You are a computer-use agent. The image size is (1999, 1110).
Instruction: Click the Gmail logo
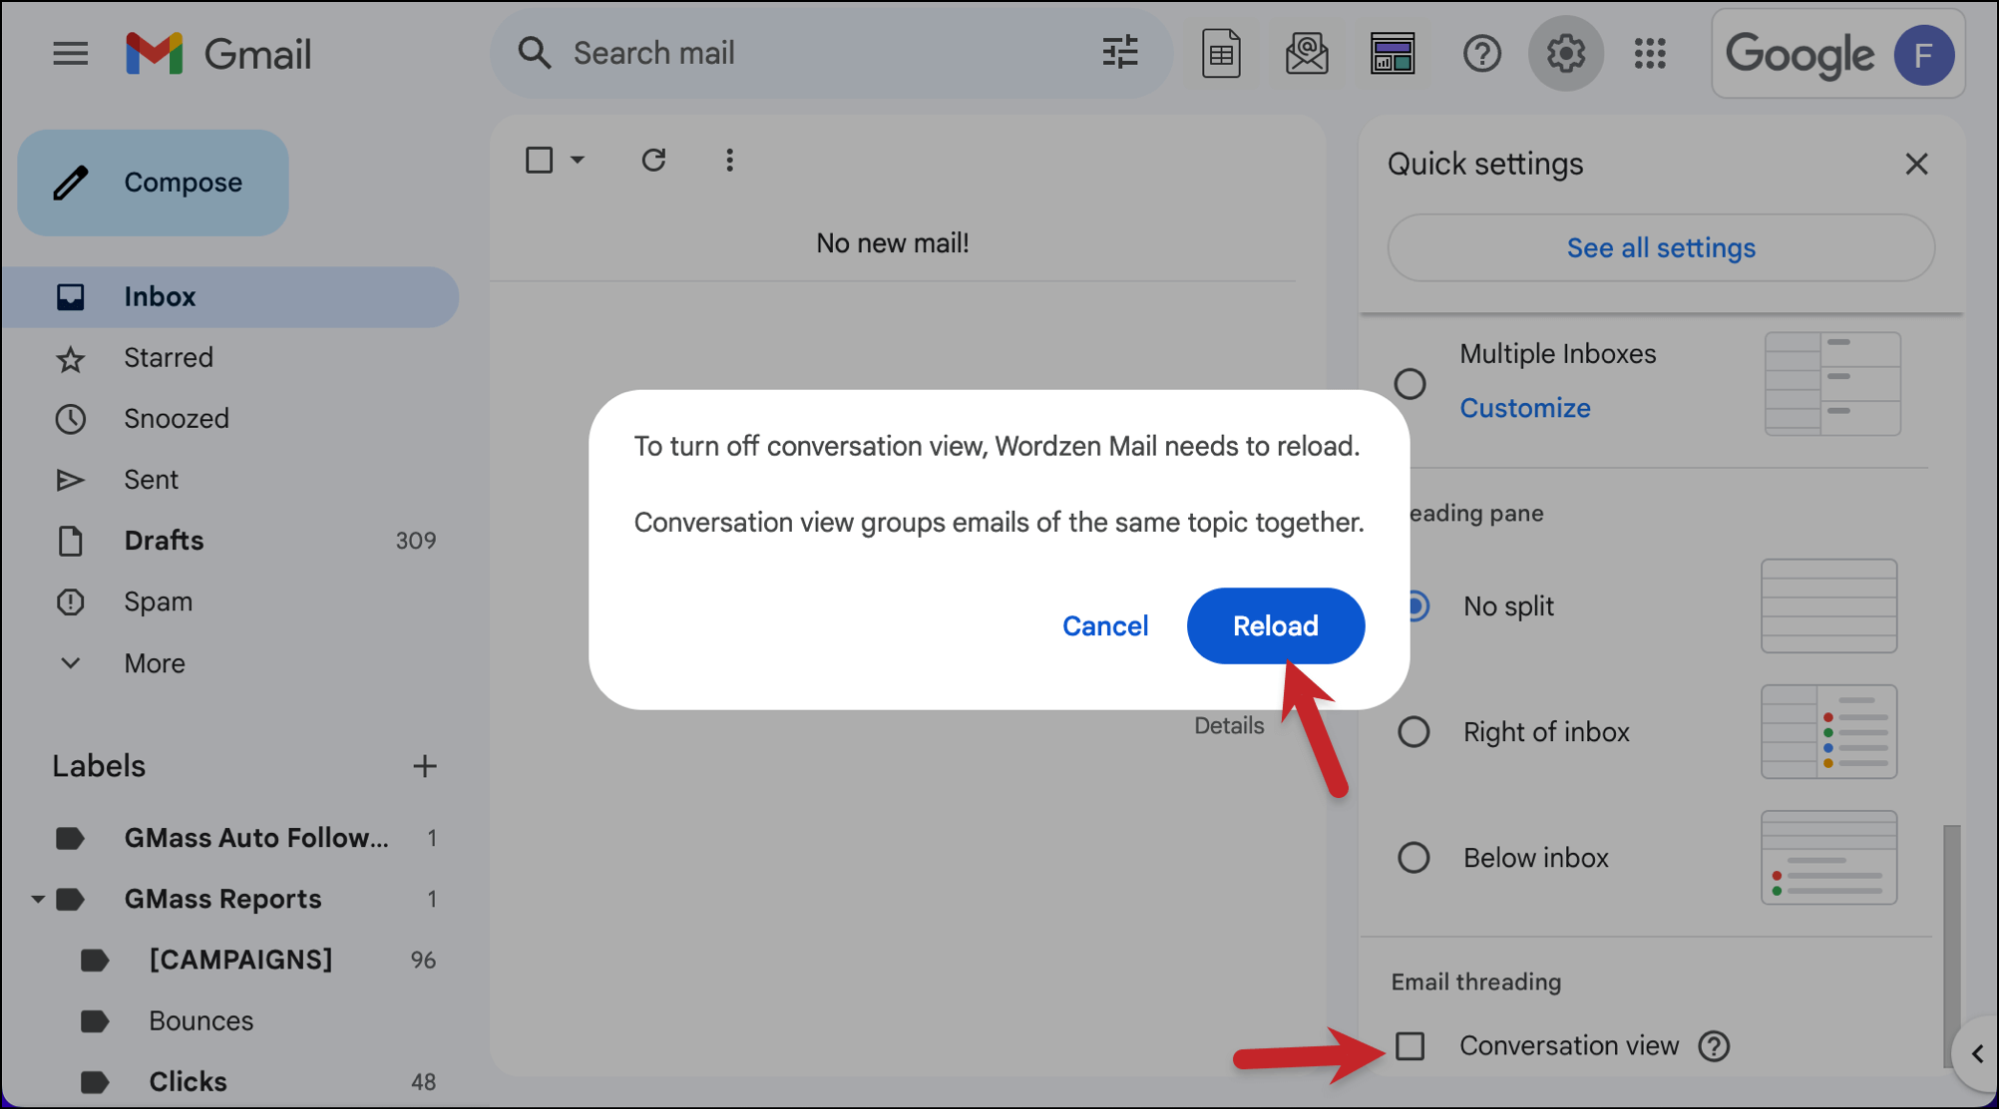[219, 54]
